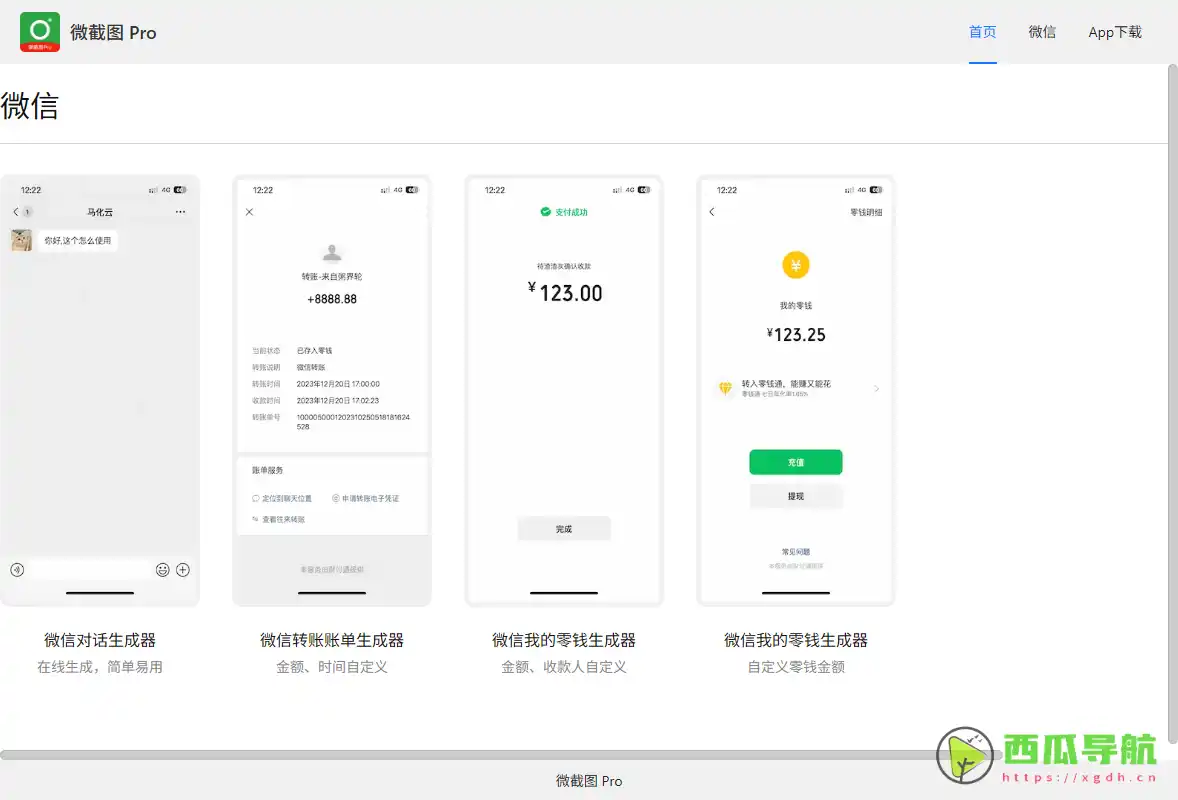
Task: Click the grey user avatar above 转账 text
Action: (331, 252)
